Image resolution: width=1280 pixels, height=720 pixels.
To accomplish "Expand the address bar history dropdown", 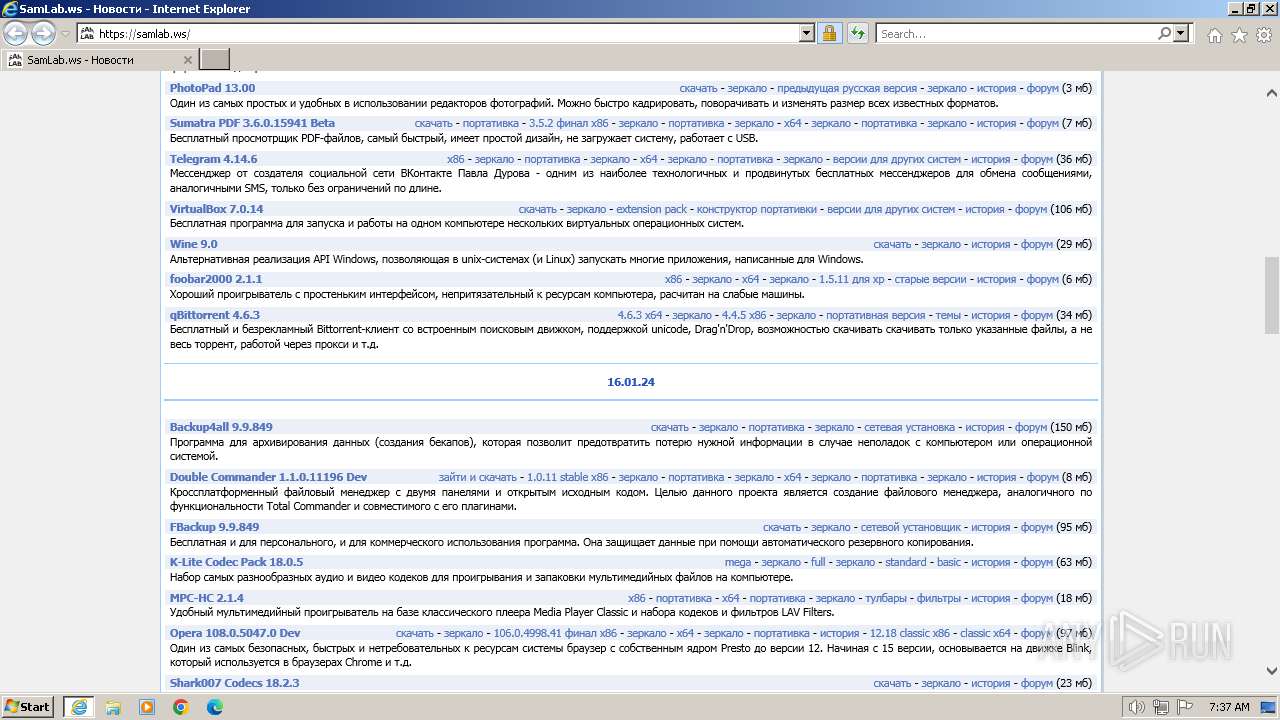I will tap(807, 33).
